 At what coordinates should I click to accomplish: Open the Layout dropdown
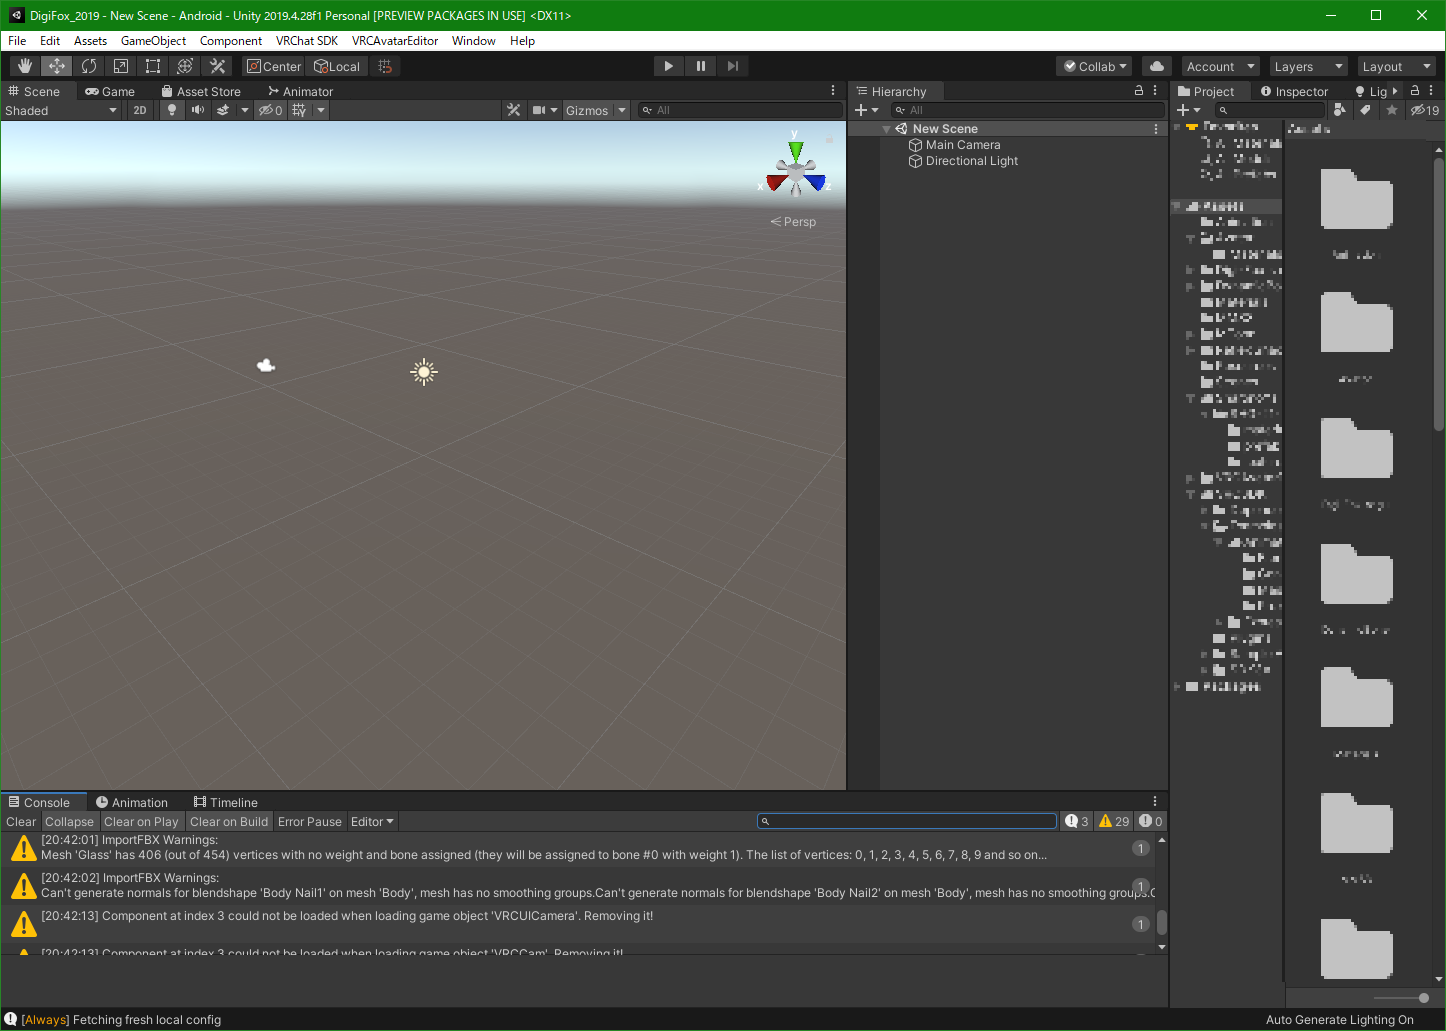(1397, 66)
